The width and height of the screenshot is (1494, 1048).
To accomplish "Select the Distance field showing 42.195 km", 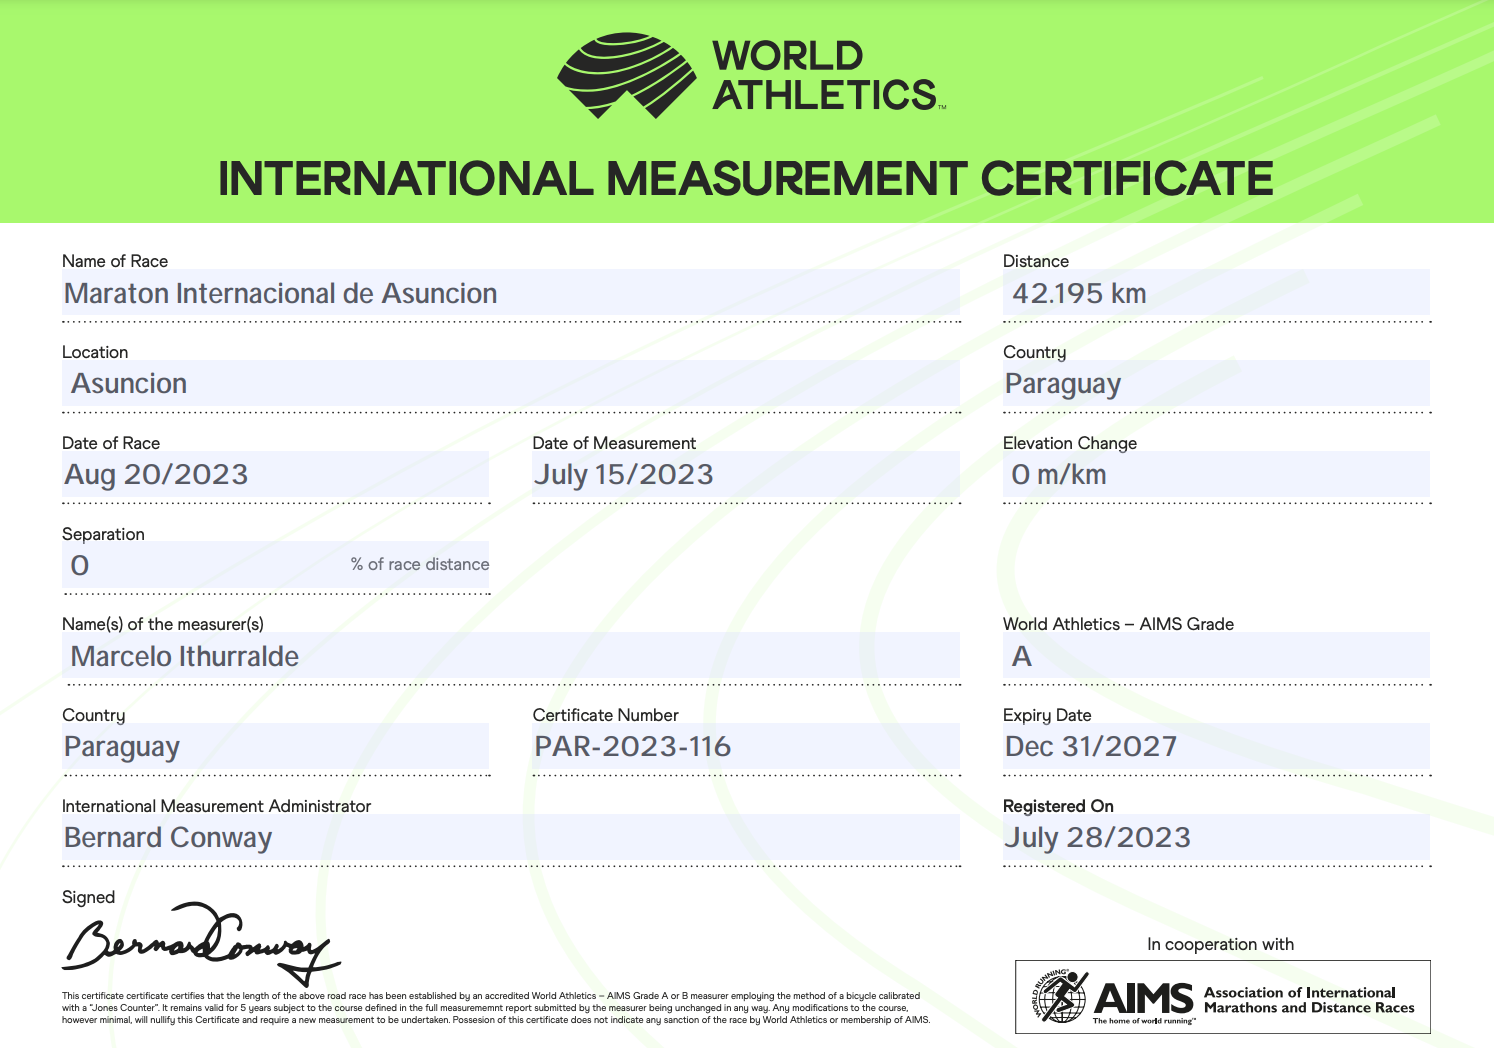I will click(1216, 294).
